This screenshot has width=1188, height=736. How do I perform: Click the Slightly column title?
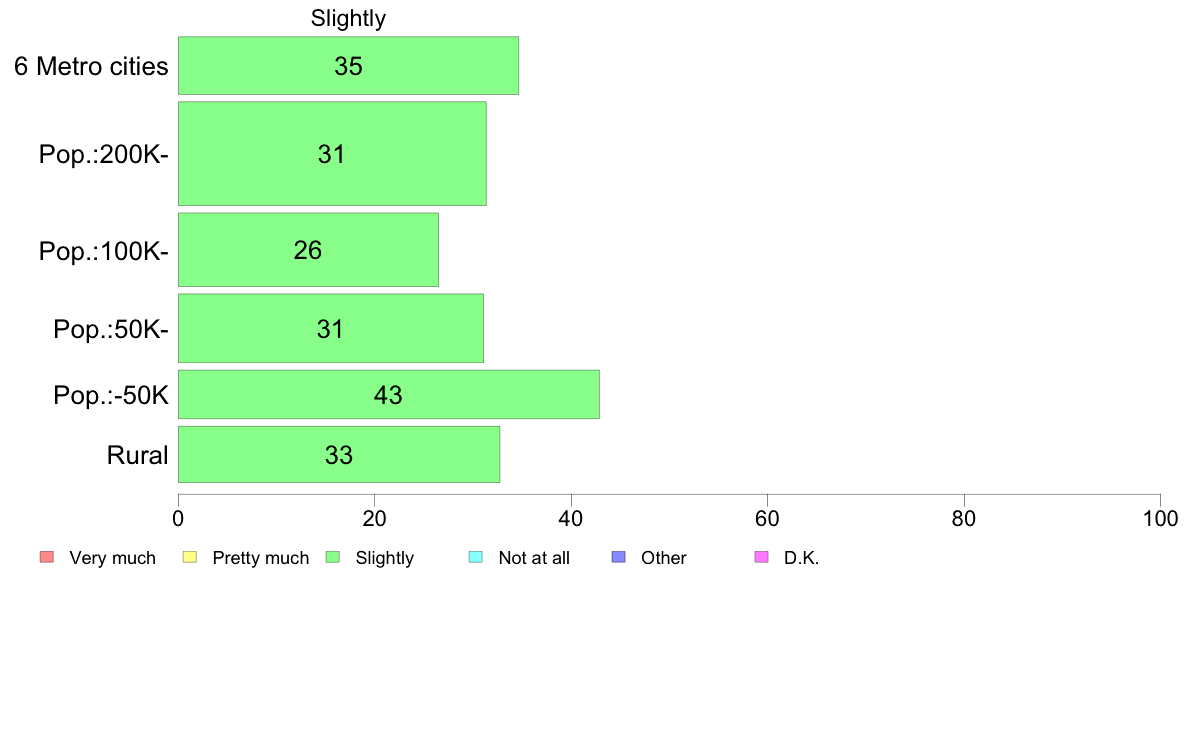pyautogui.click(x=349, y=18)
